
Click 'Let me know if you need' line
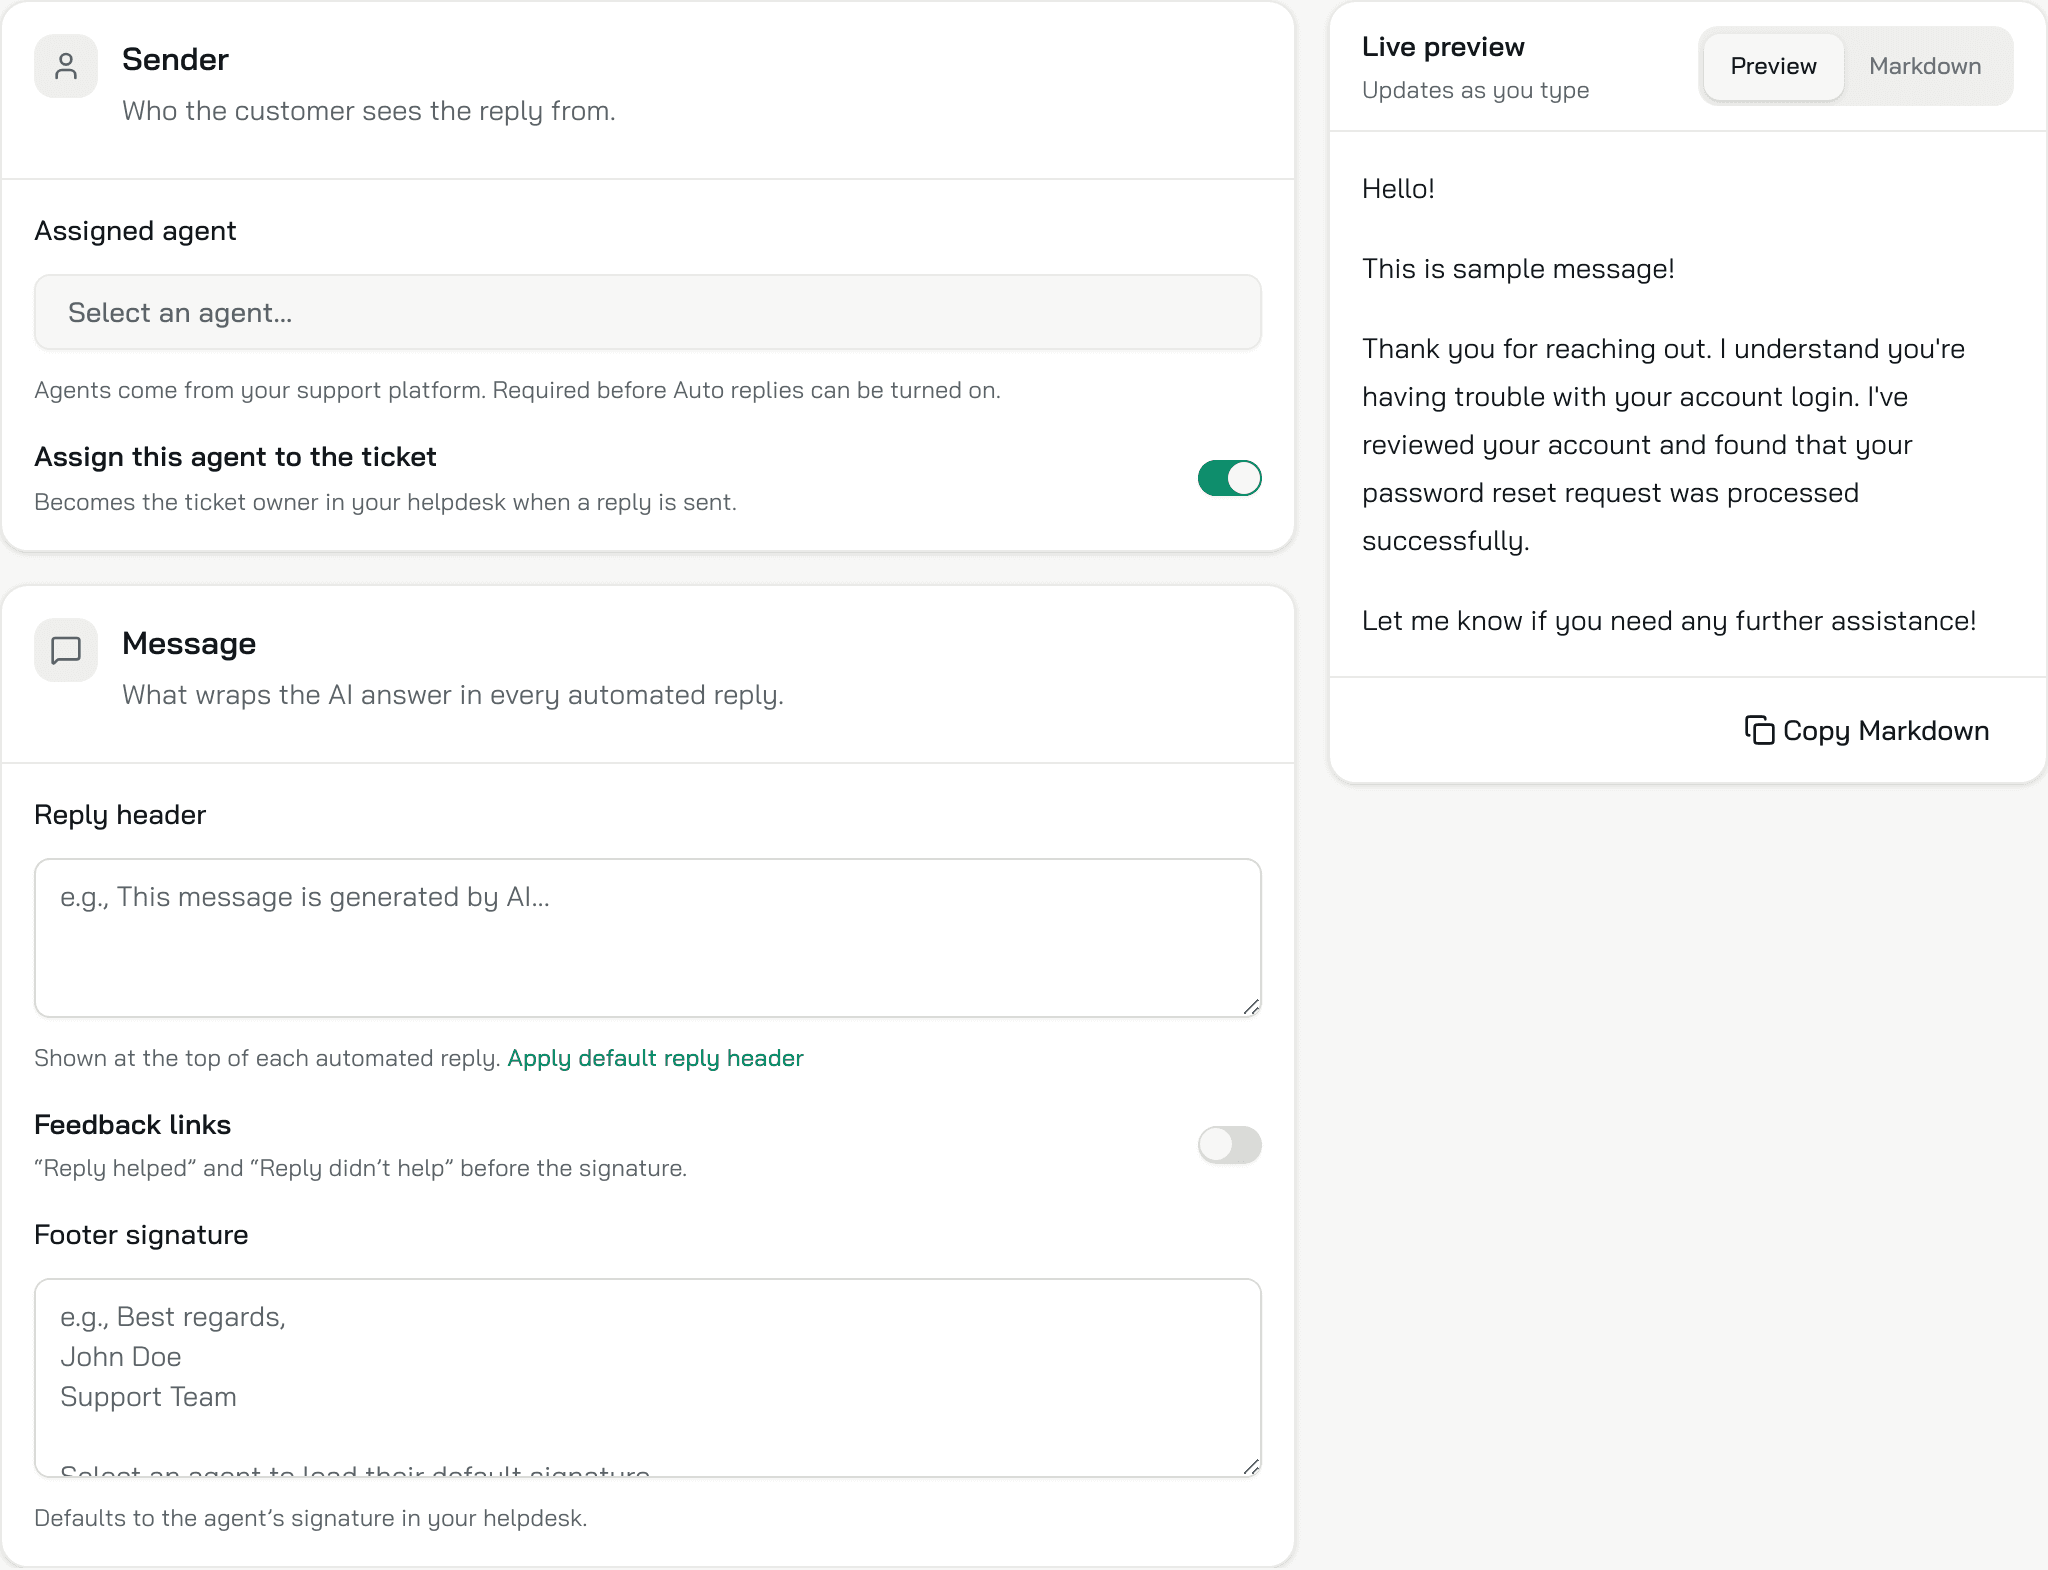point(1669,621)
